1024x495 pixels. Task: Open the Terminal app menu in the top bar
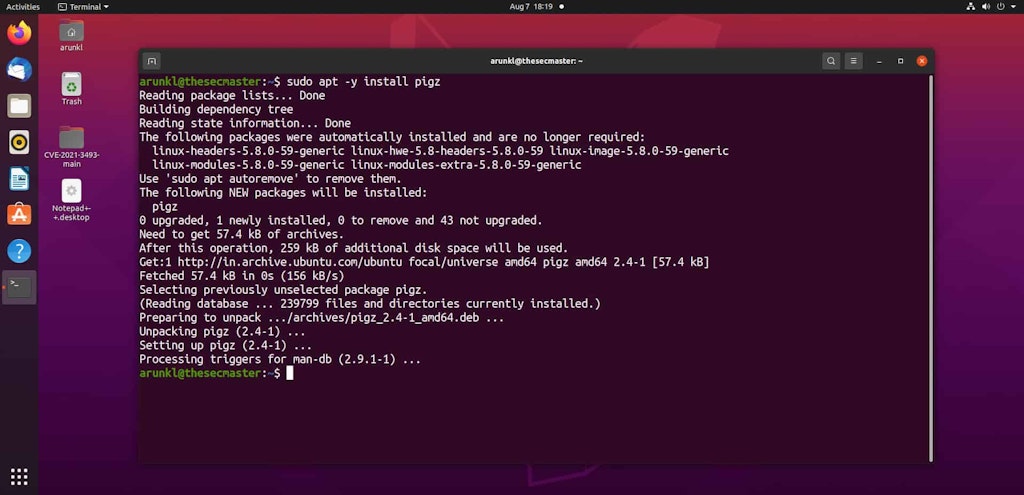click(x=83, y=7)
